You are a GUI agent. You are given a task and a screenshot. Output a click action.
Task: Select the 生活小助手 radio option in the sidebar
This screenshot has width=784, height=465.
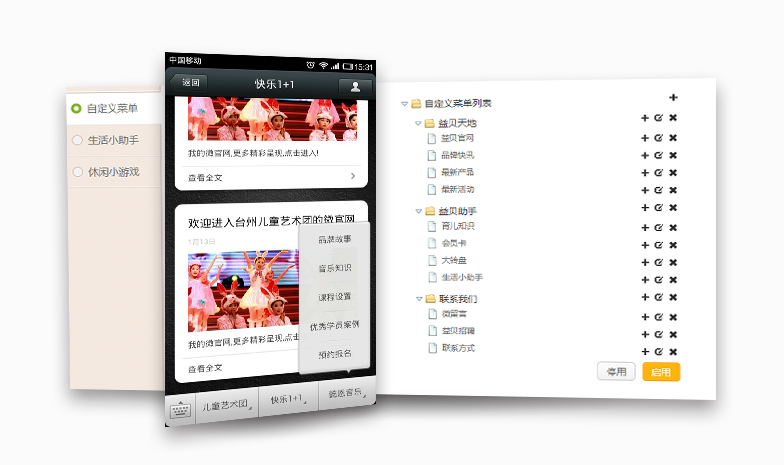coord(77,140)
